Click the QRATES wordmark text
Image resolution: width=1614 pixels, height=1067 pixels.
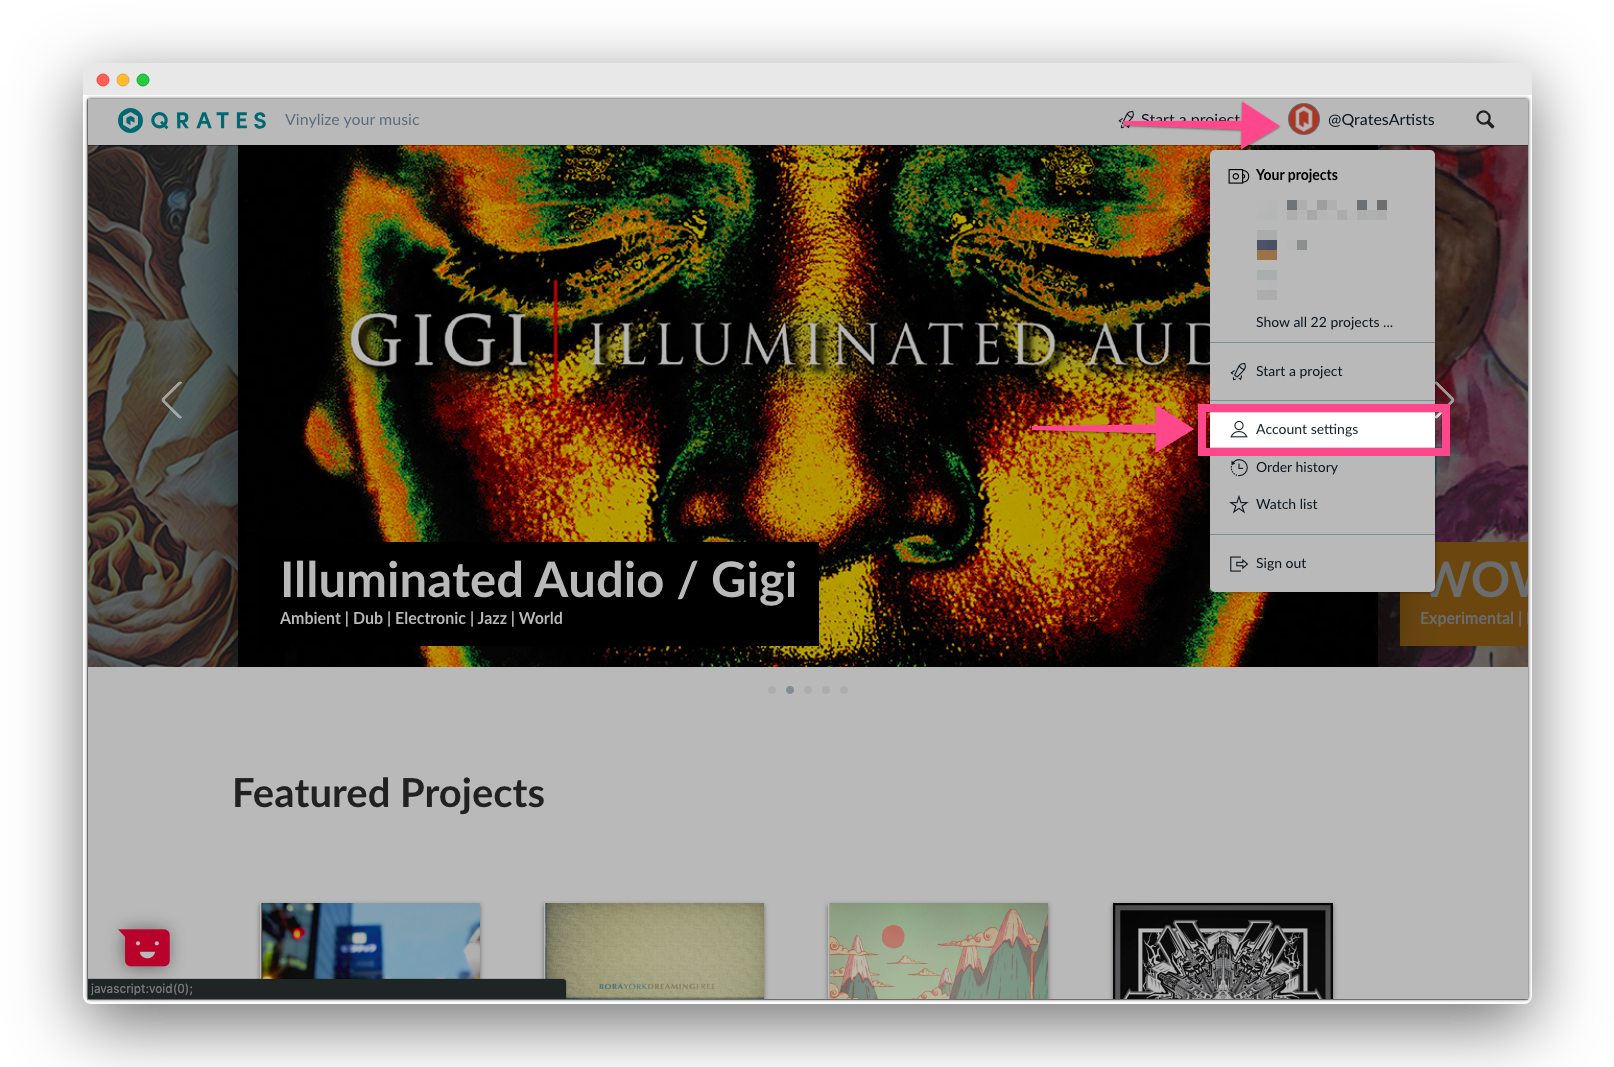point(209,120)
